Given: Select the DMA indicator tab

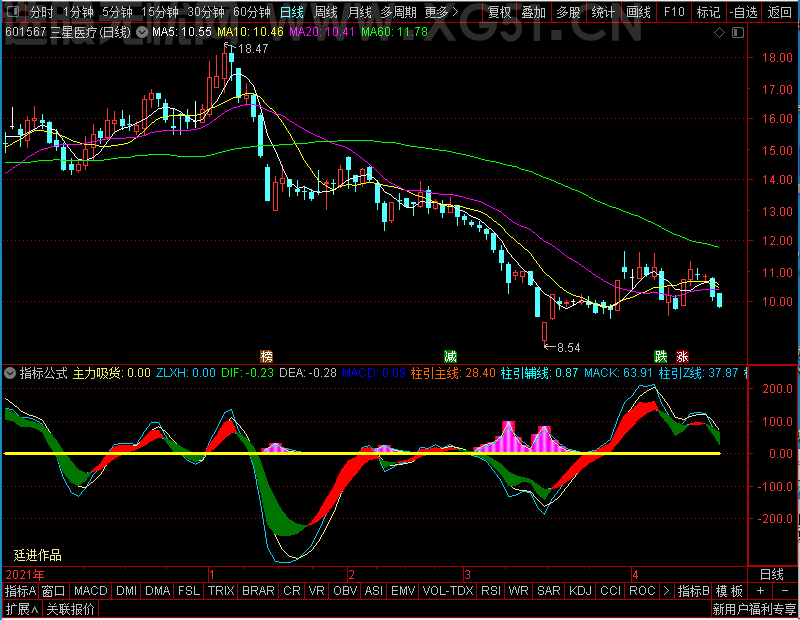Looking at the screenshot, I should tap(158, 591).
